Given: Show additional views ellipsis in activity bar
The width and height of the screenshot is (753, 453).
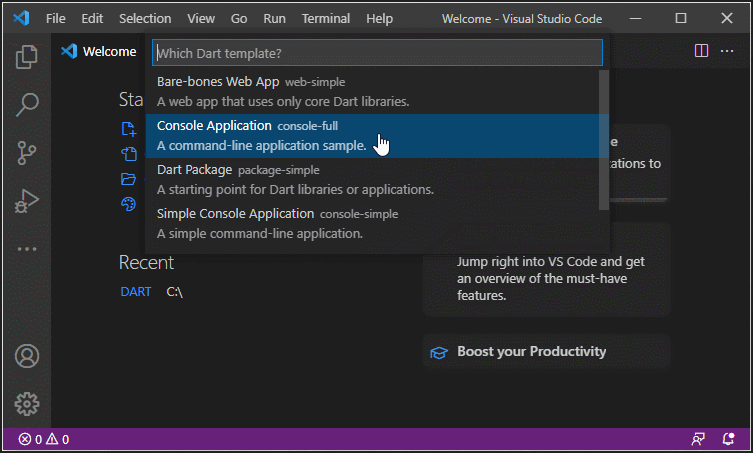Looking at the screenshot, I should click(x=26, y=249).
